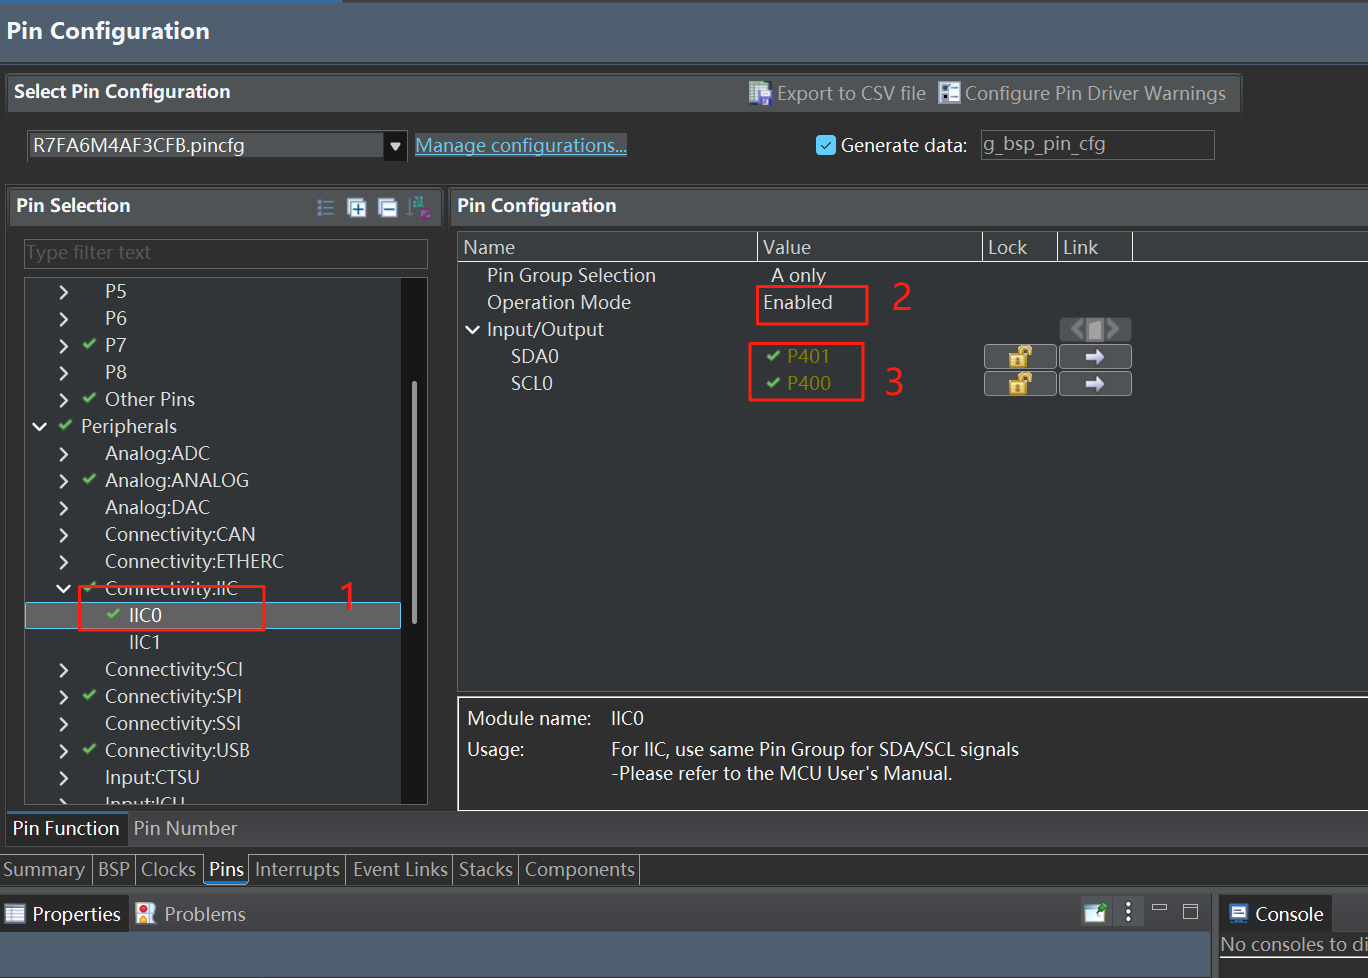The width and height of the screenshot is (1368, 978).
Task: Pin the Properties view with pin icon
Action: tap(1096, 912)
